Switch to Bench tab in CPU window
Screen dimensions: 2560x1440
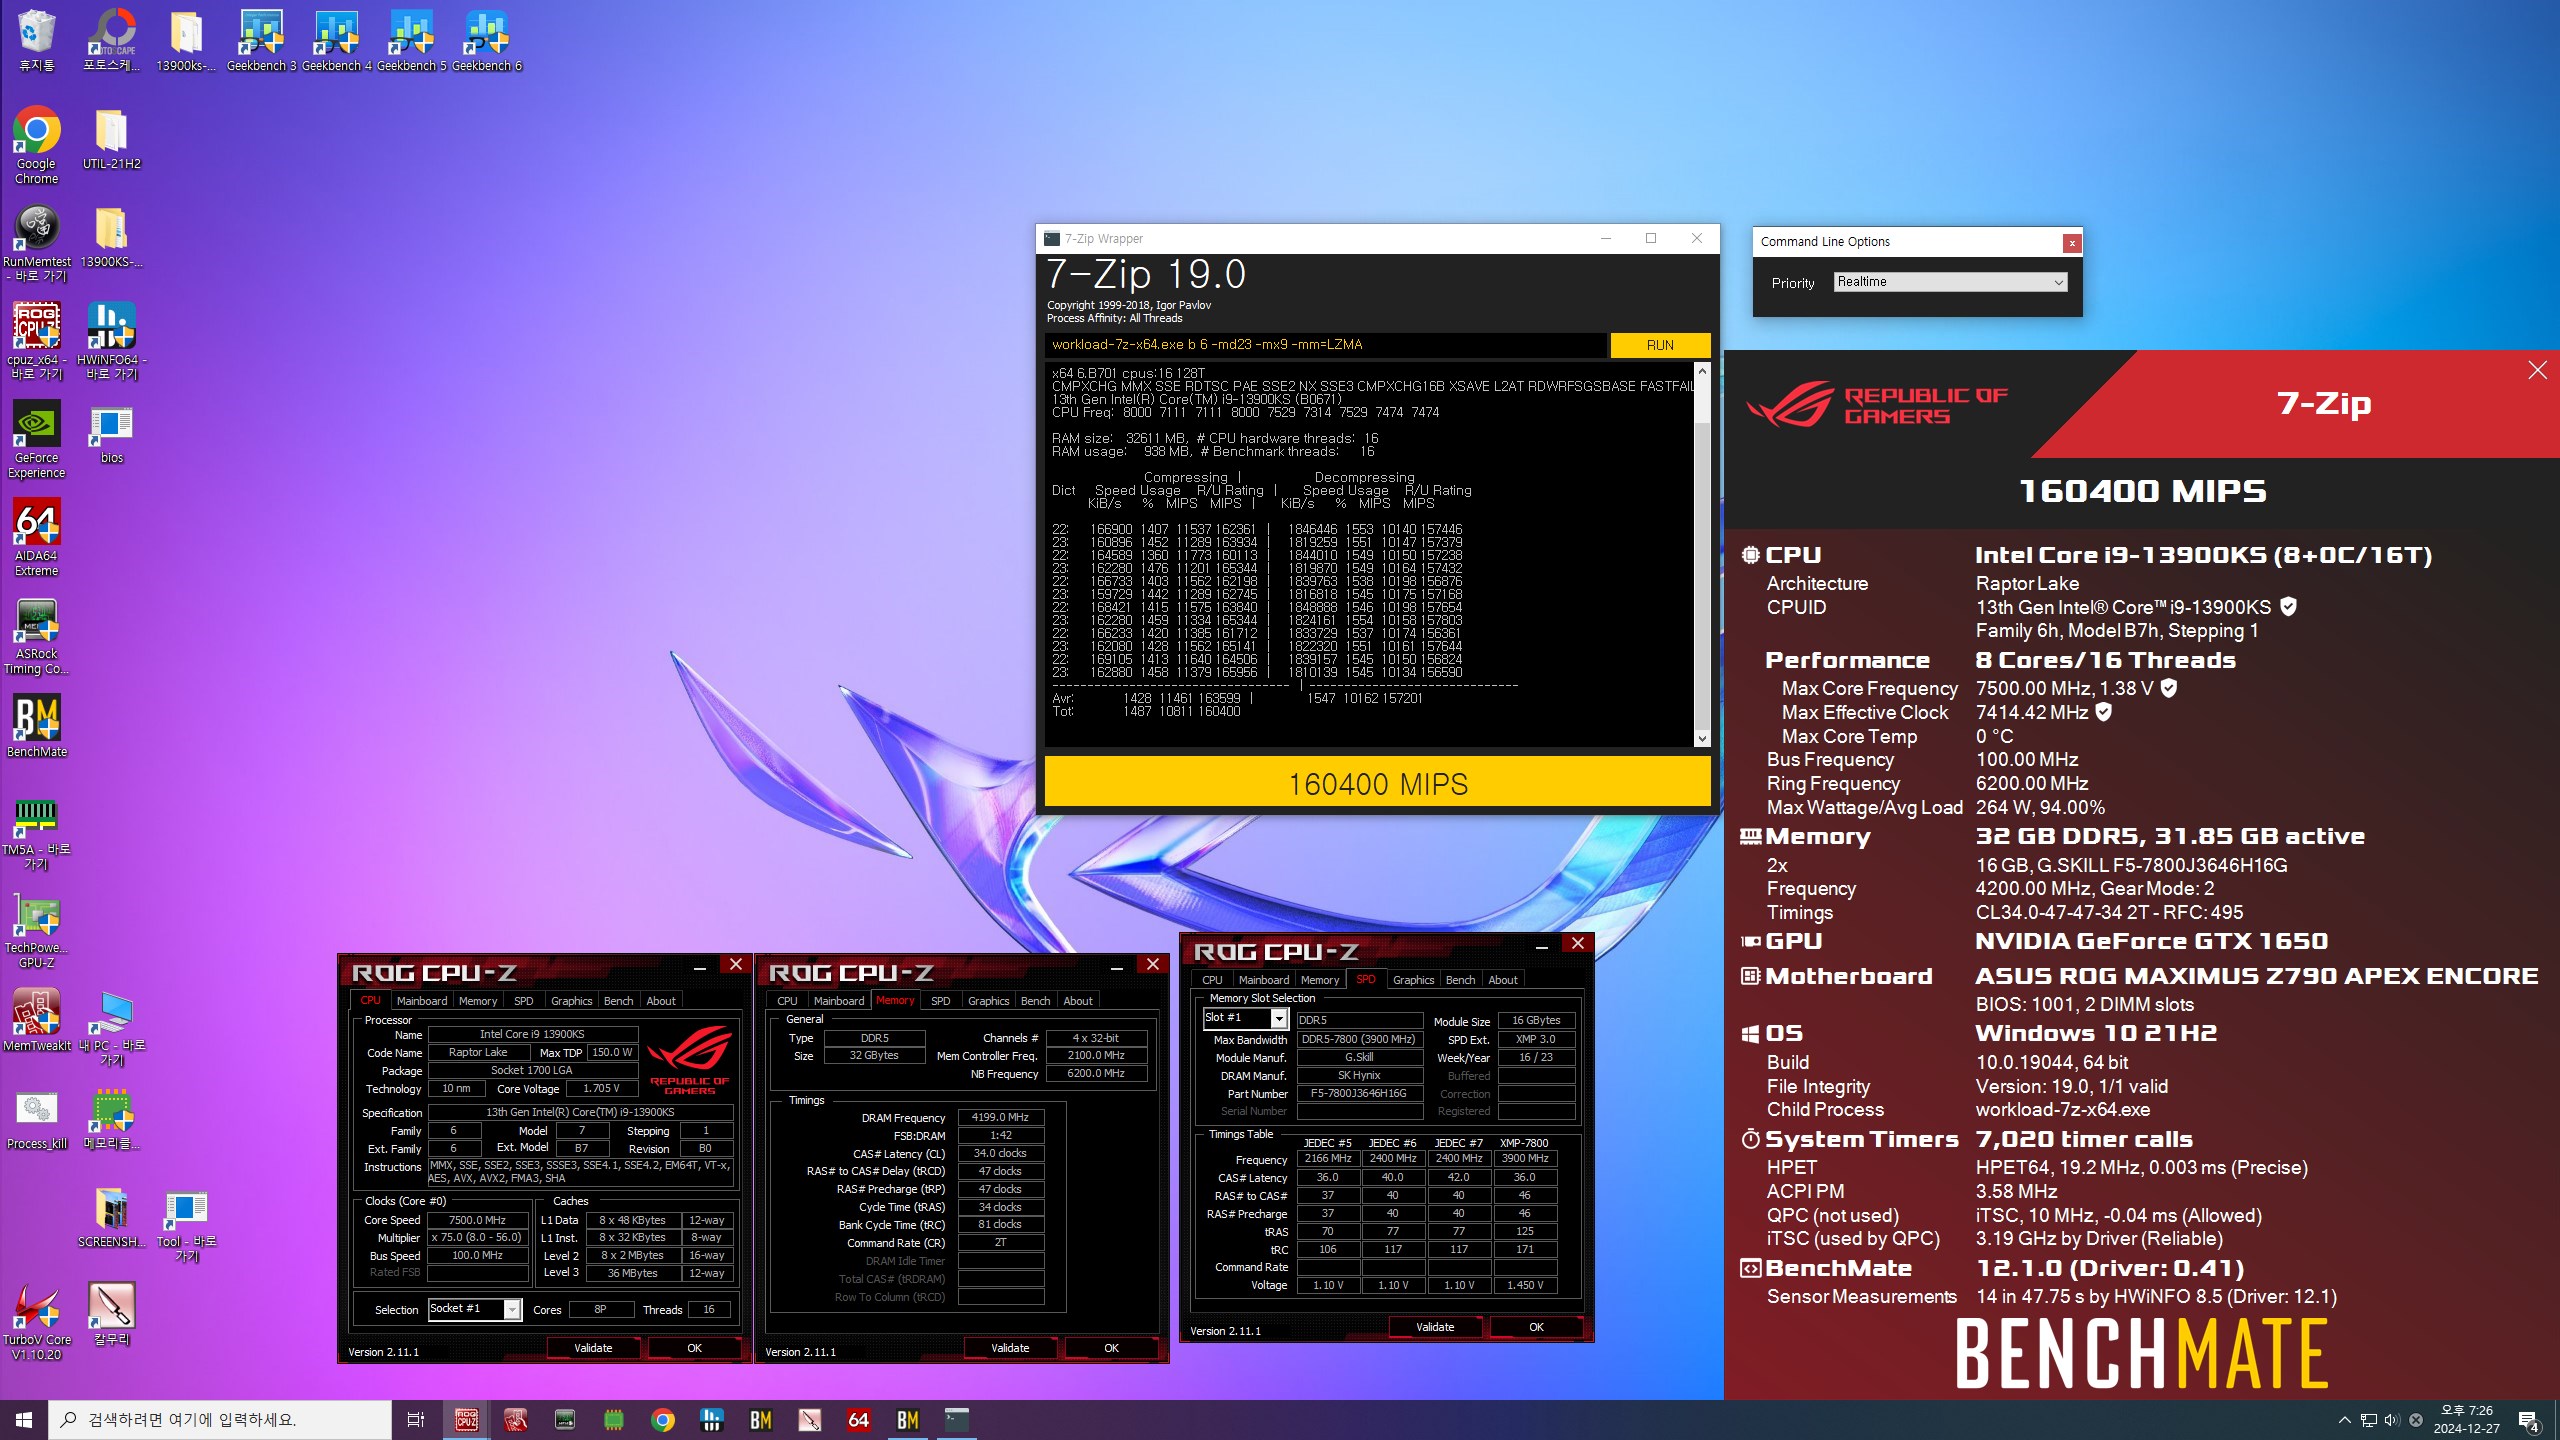pos(618,1001)
